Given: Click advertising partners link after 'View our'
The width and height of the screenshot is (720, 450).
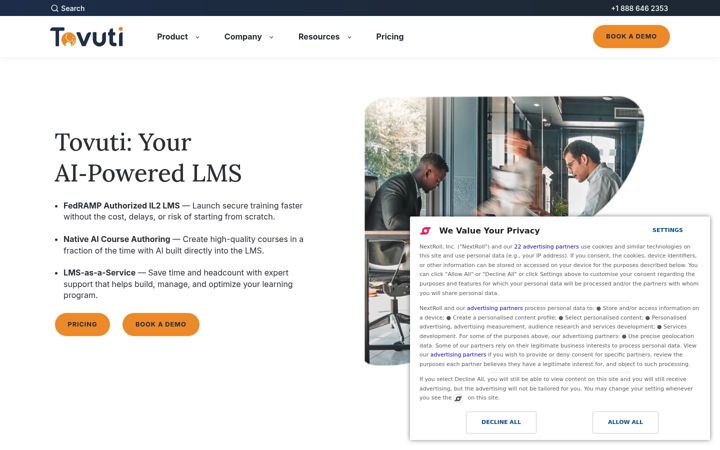Looking at the screenshot, I should [x=458, y=354].
